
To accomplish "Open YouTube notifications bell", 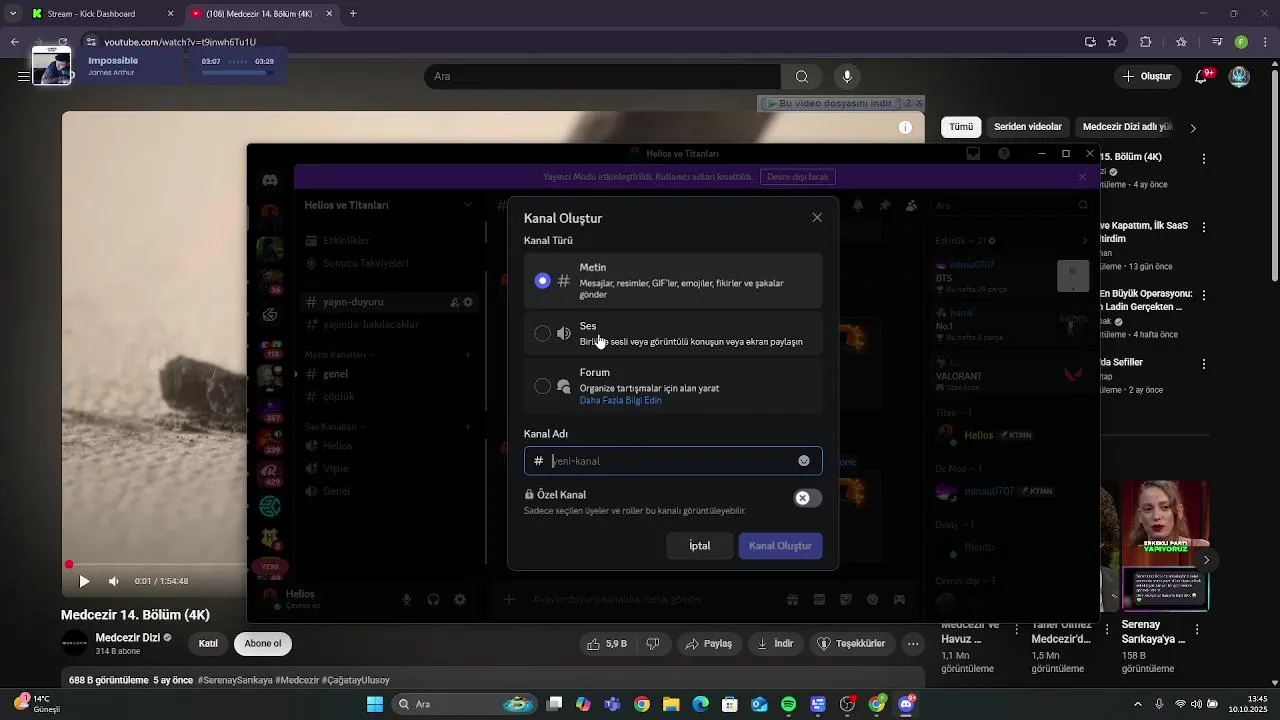I will [1203, 77].
